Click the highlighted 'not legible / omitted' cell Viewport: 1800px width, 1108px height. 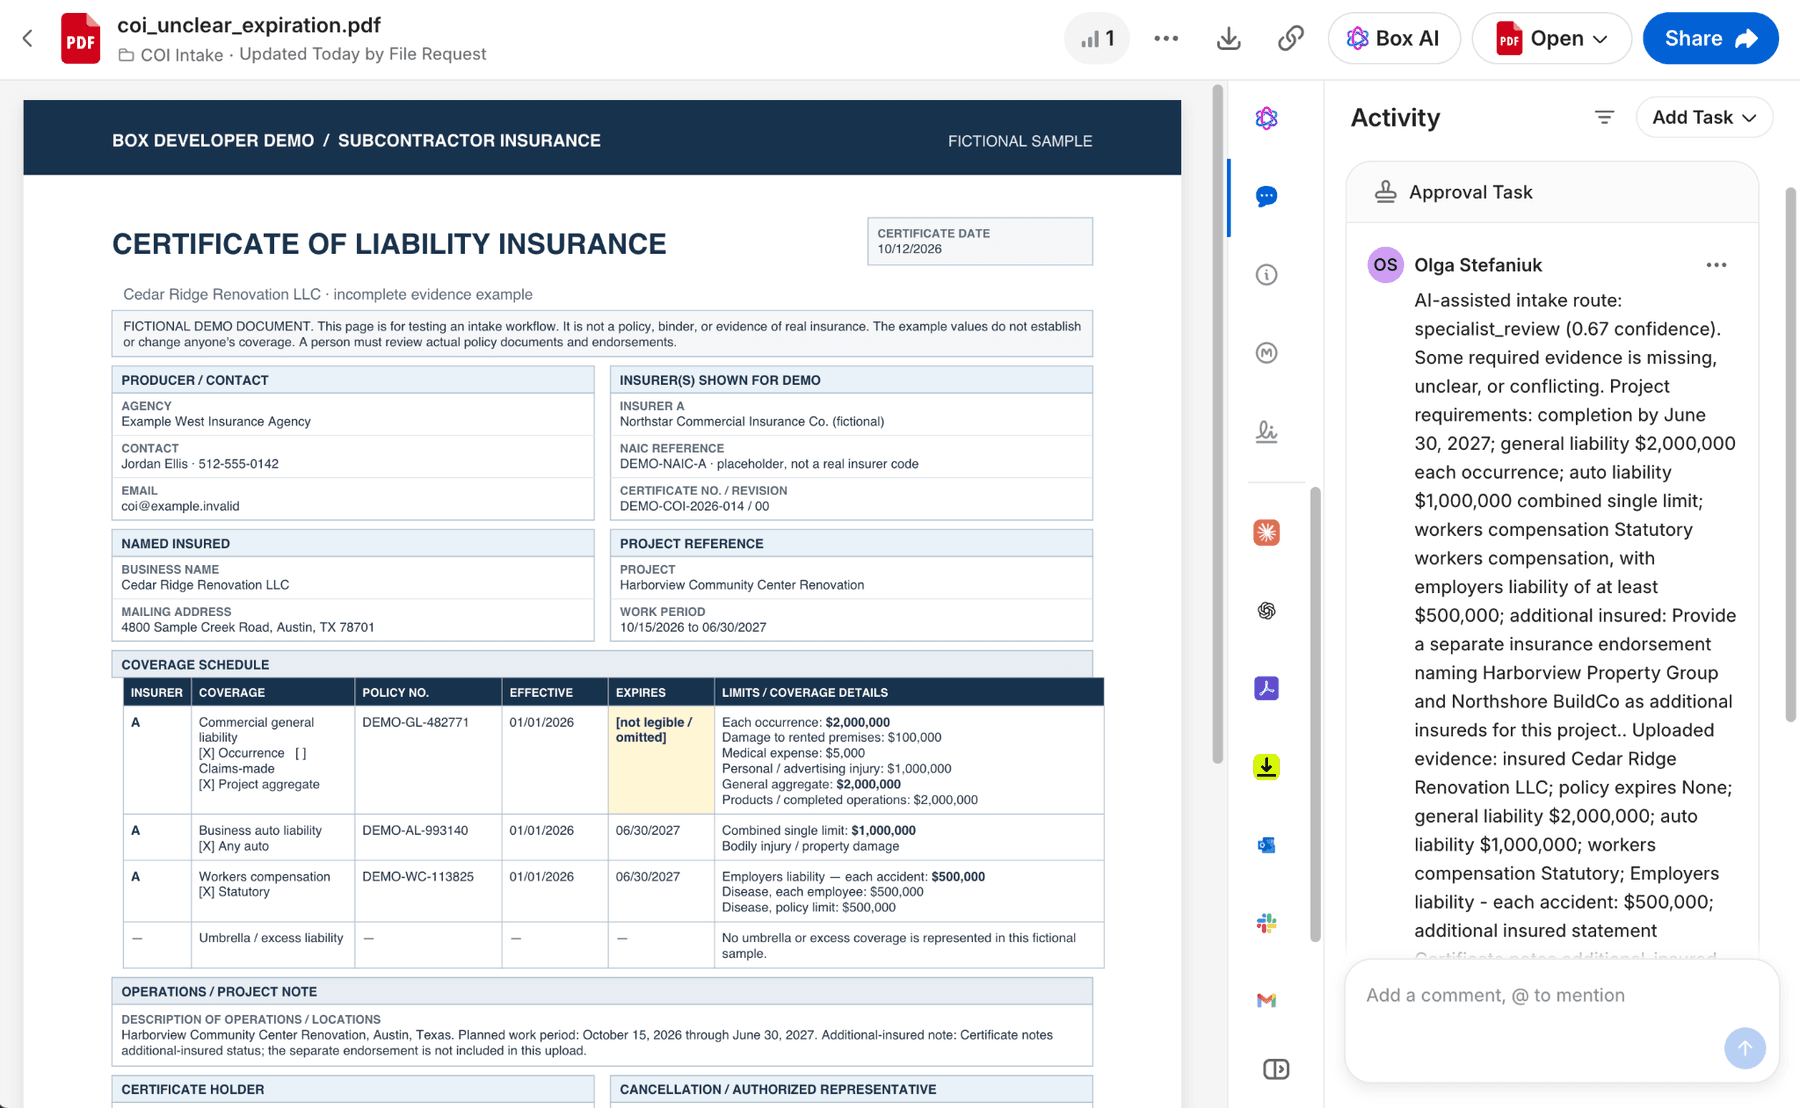coord(661,760)
